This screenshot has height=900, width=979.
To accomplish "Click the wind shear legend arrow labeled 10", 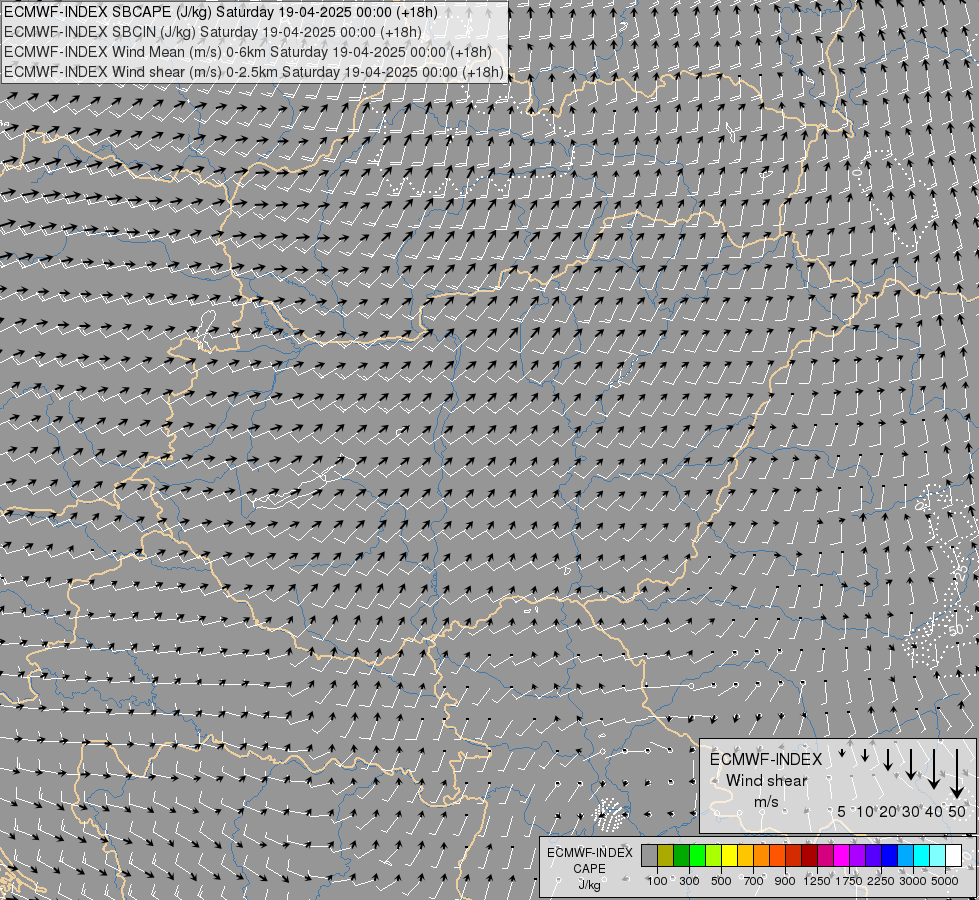I will point(865,755).
